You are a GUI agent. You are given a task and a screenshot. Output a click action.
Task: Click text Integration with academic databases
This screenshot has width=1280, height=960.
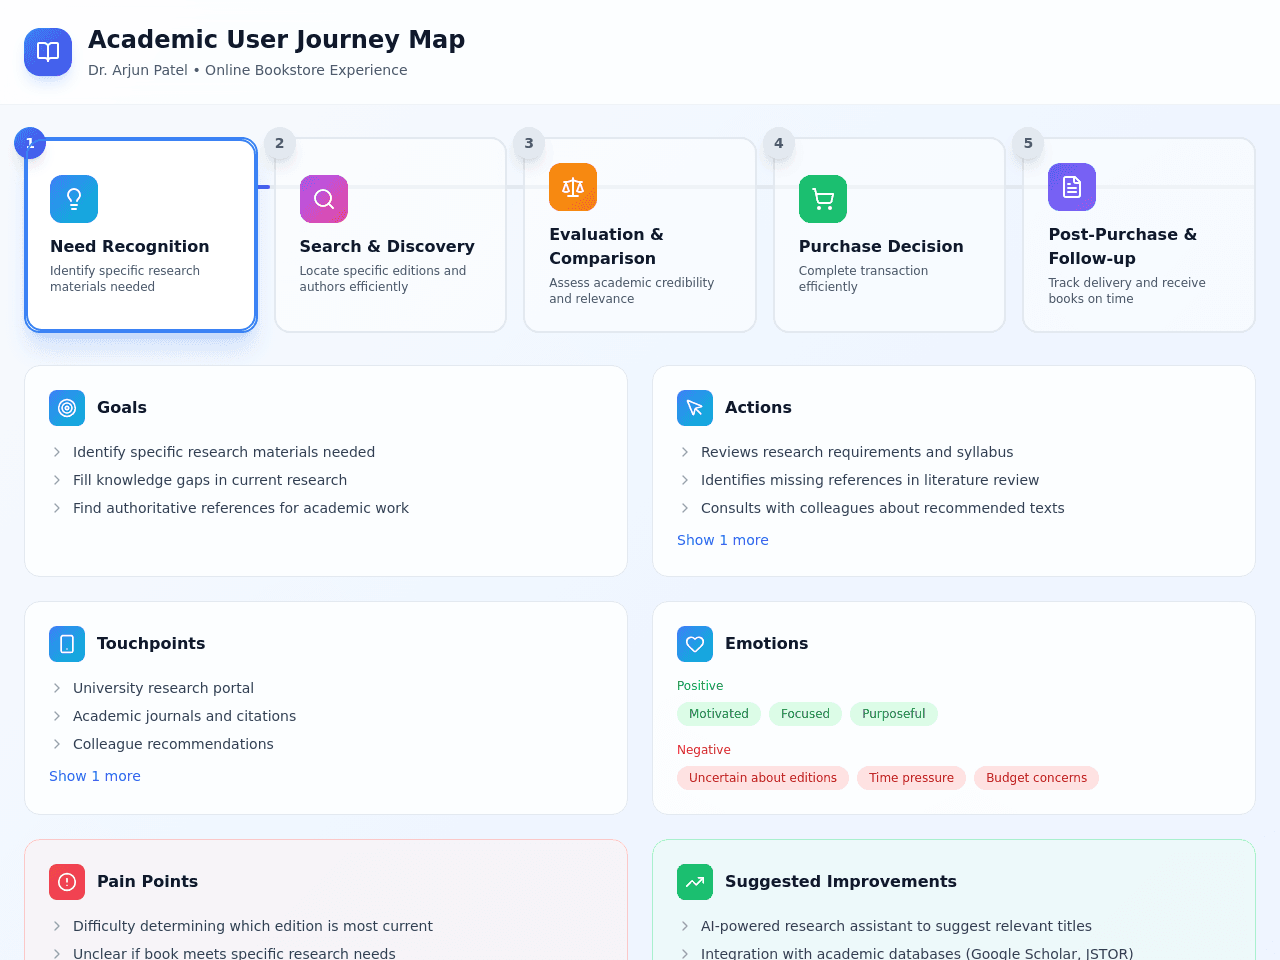[x=917, y=953]
